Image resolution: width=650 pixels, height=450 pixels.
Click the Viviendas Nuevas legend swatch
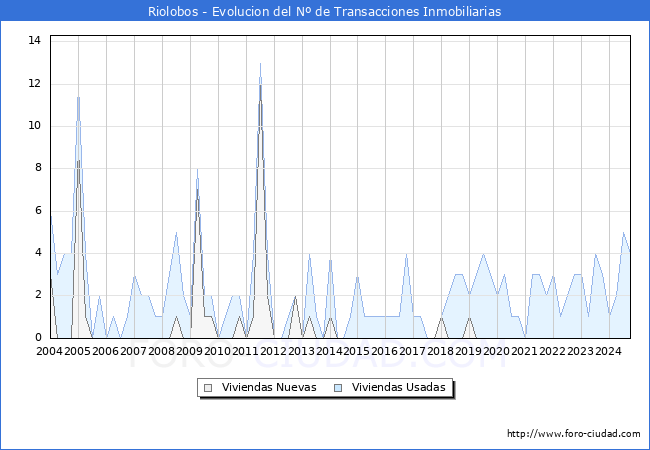[208, 388]
